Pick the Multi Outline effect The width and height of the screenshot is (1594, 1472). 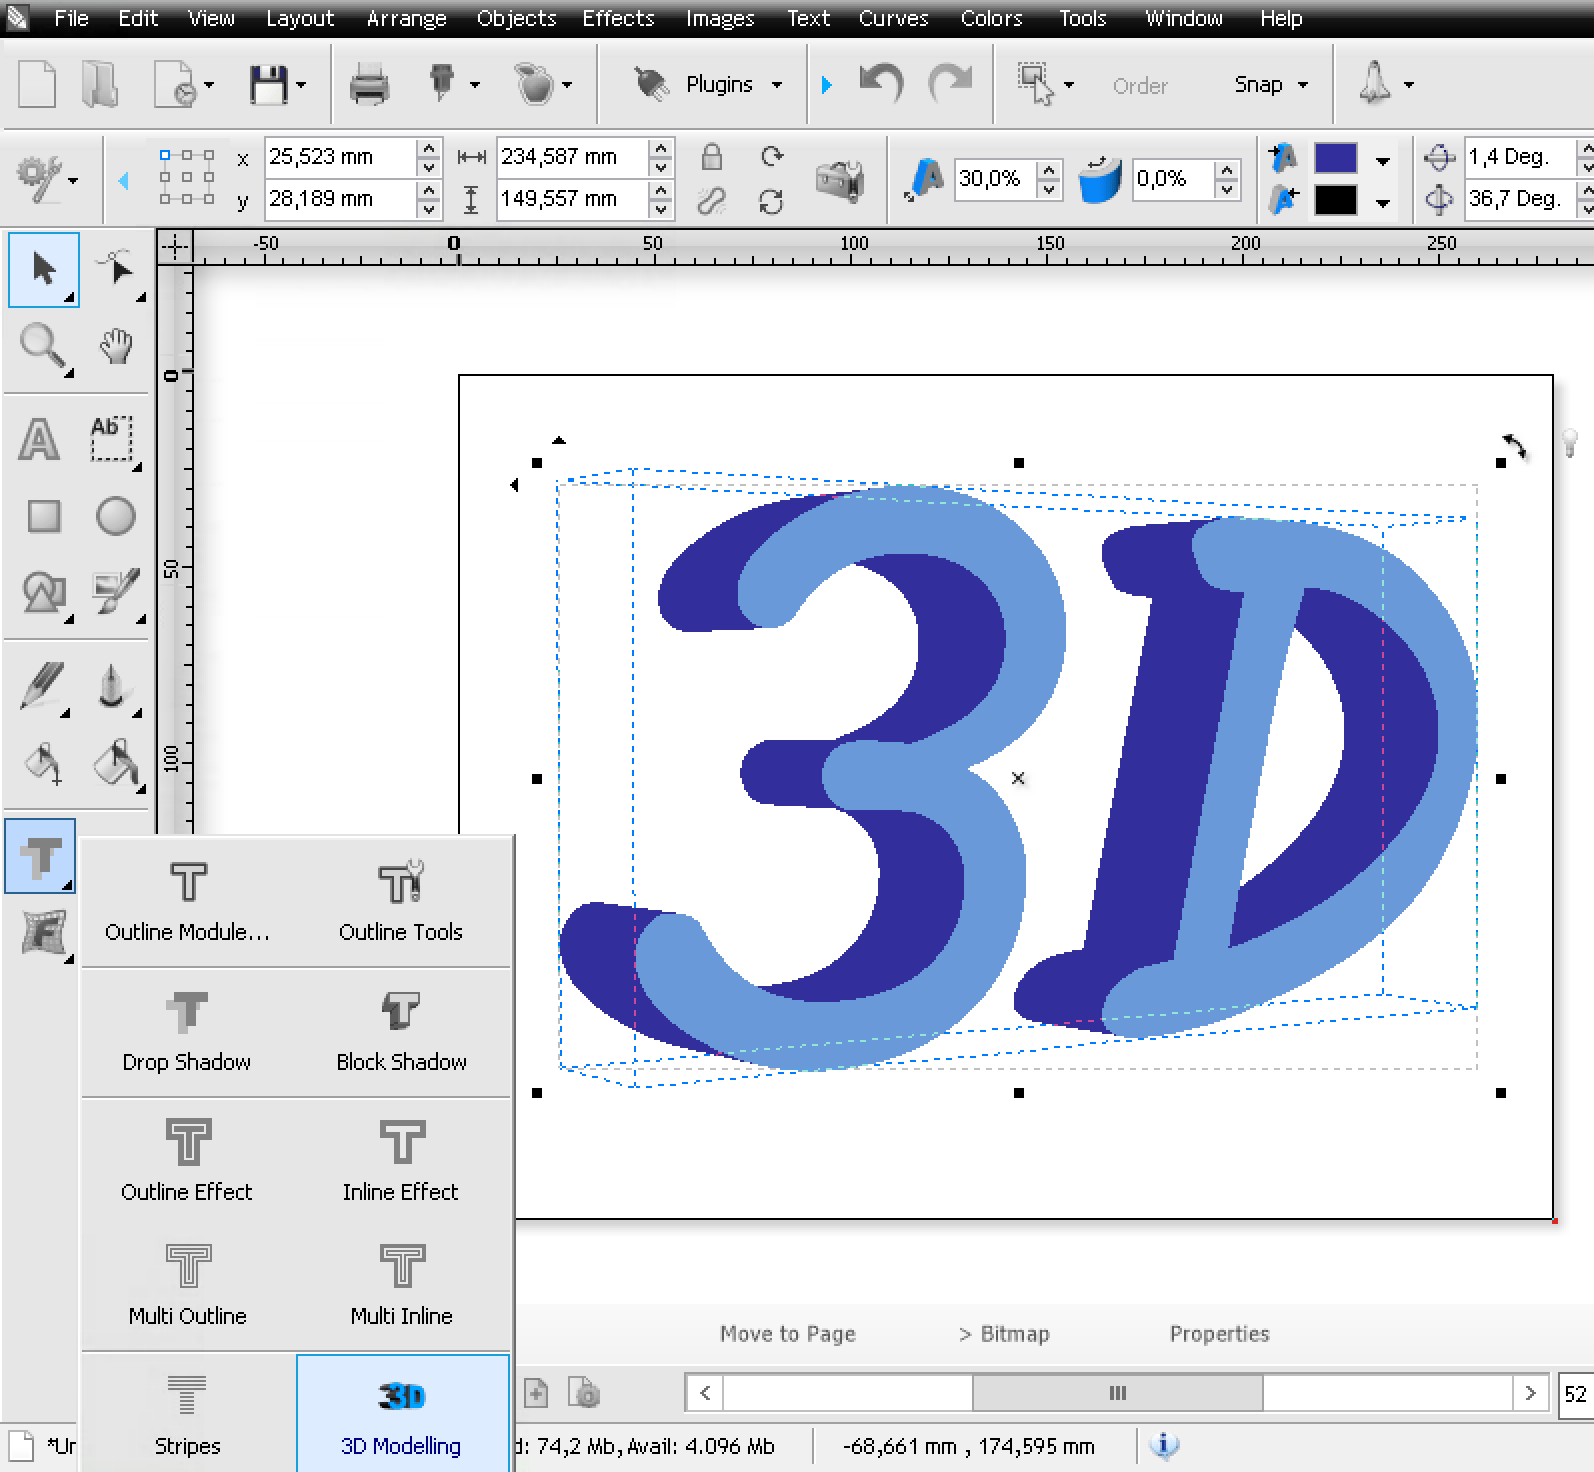click(187, 1285)
